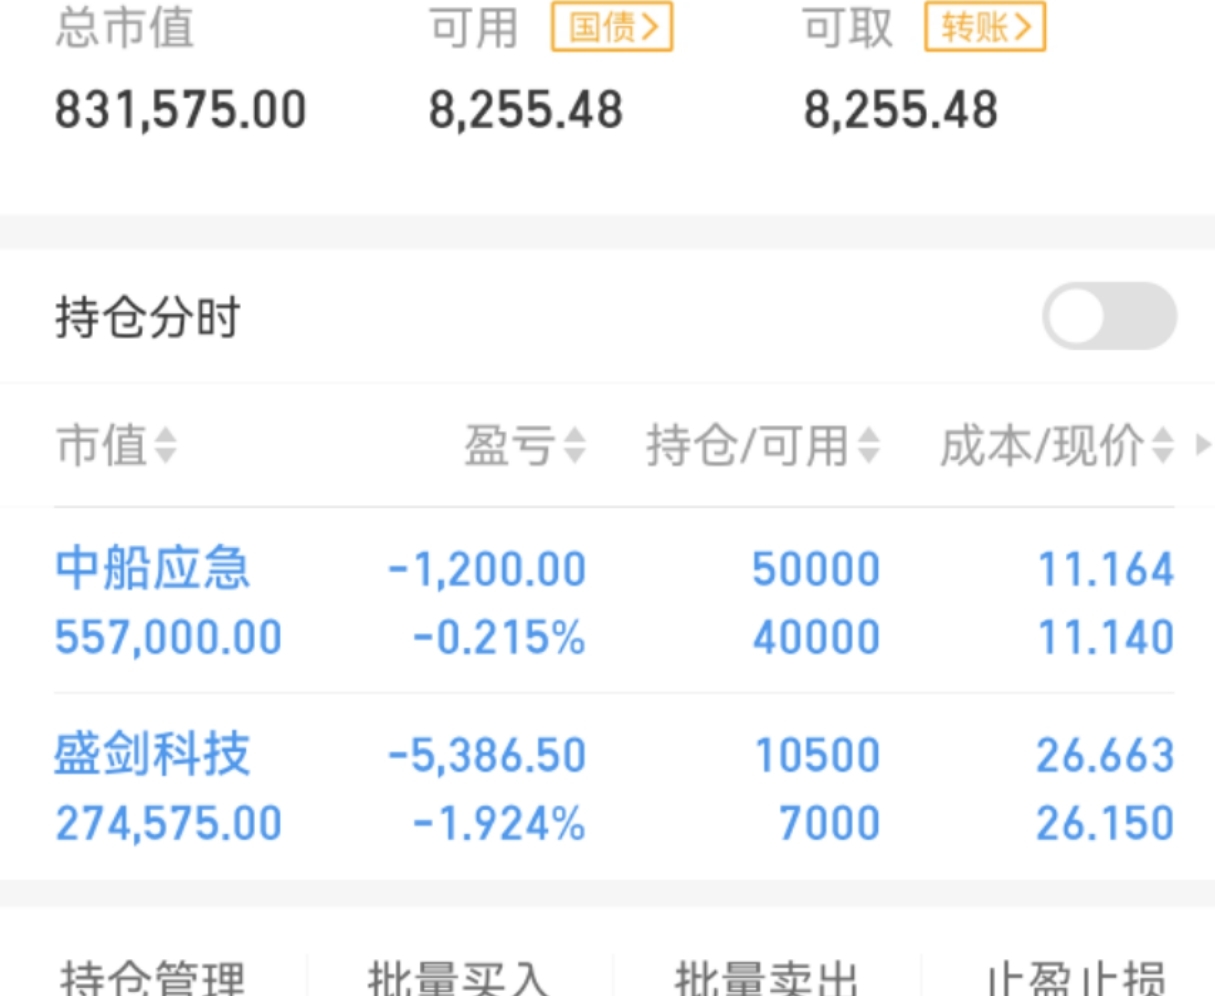The image size is (1215, 996).
Task: Click the current price 26.150
Action: click(x=1105, y=823)
